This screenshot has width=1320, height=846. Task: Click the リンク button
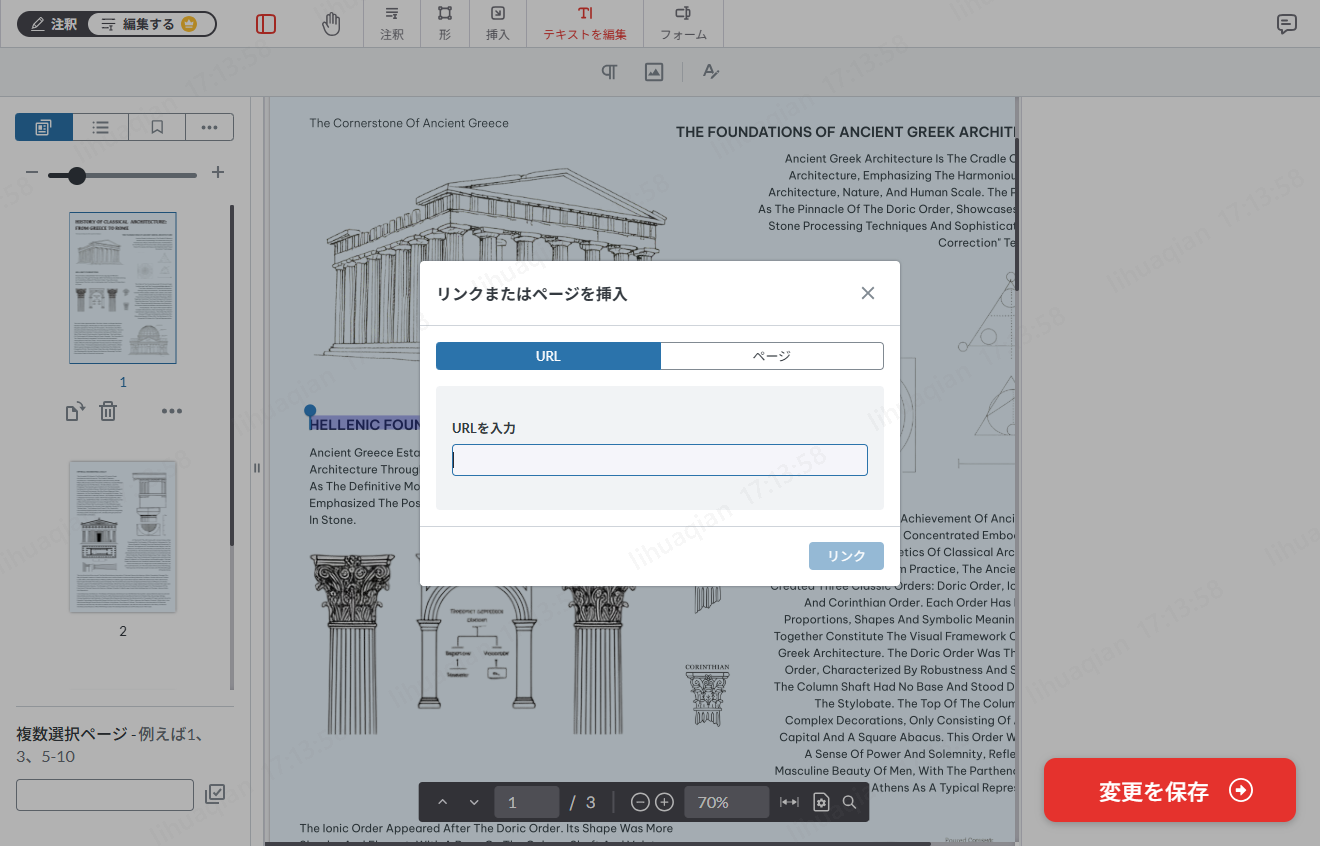click(x=846, y=556)
